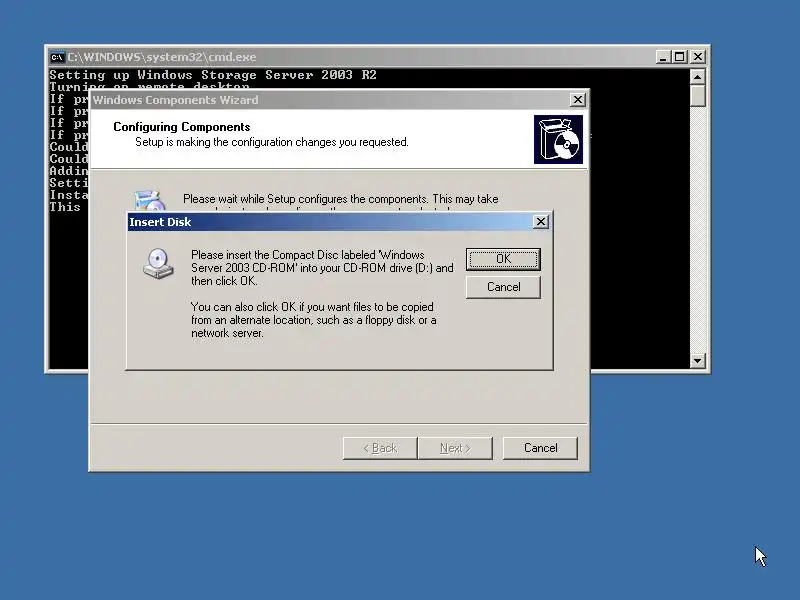Image resolution: width=800 pixels, height=600 pixels.
Task: Click the Windows Components Wizard title text
Action: click(176, 100)
